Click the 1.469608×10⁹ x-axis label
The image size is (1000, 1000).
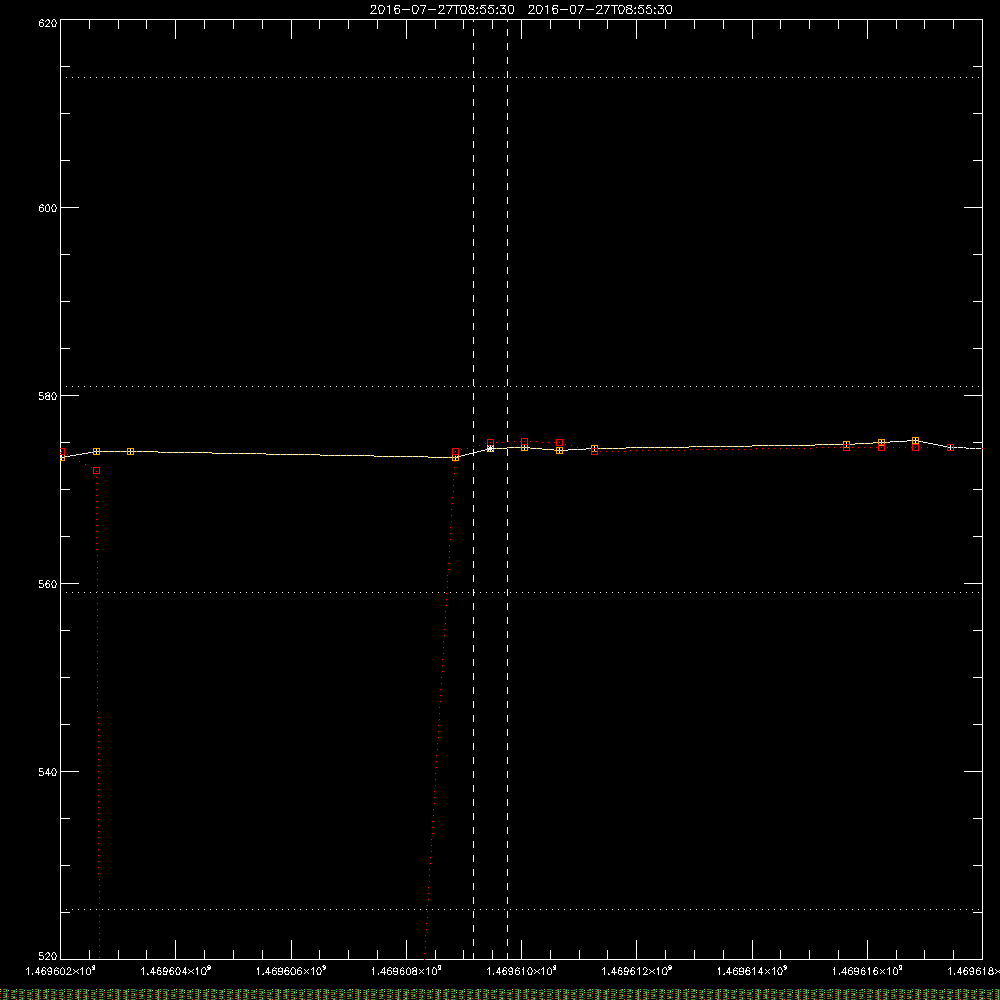coord(406,971)
